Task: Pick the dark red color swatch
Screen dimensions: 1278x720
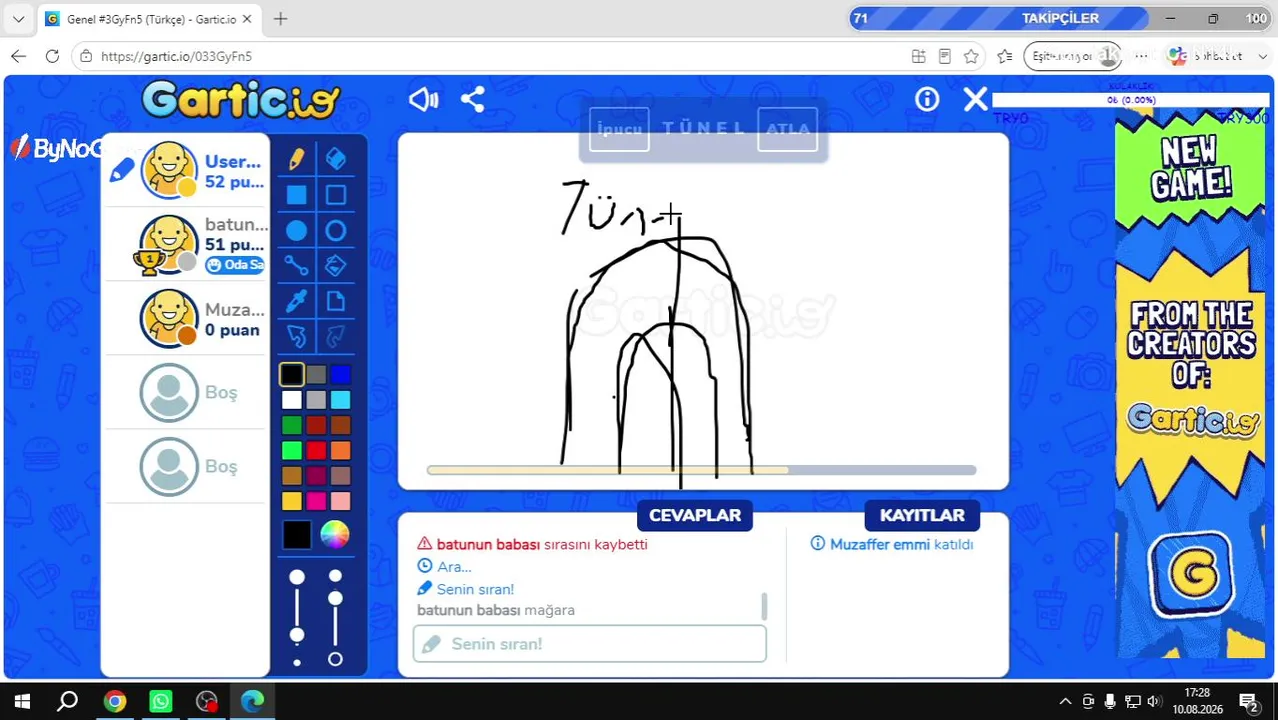Action: click(x=316, y=425)
